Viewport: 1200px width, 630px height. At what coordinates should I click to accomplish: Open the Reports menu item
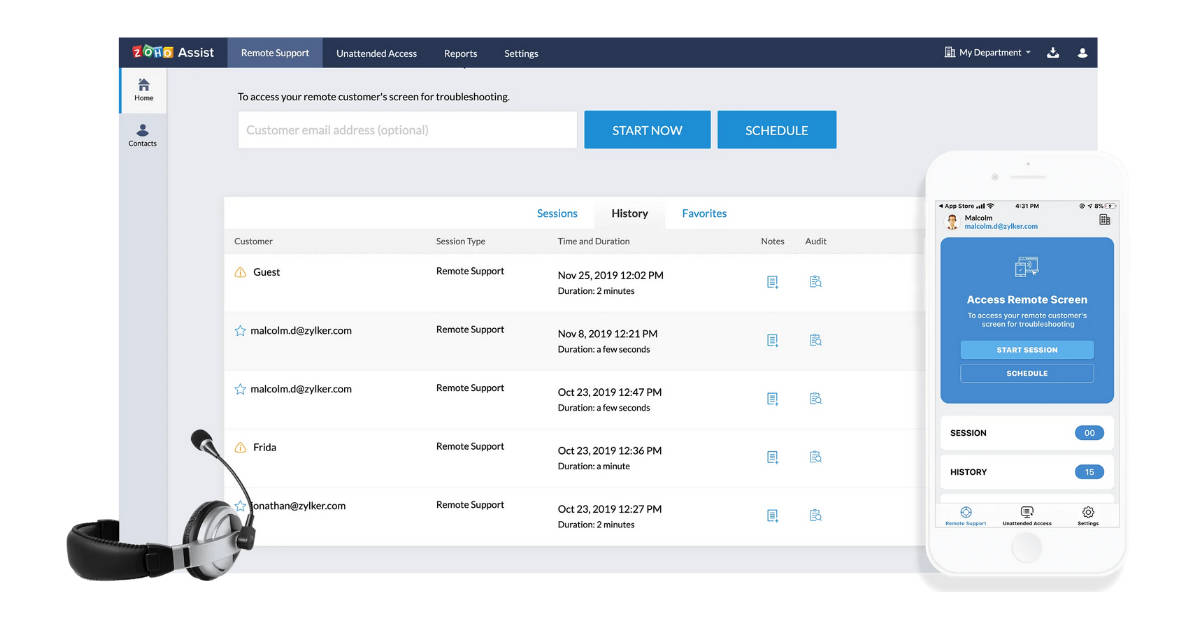(460, 53)
